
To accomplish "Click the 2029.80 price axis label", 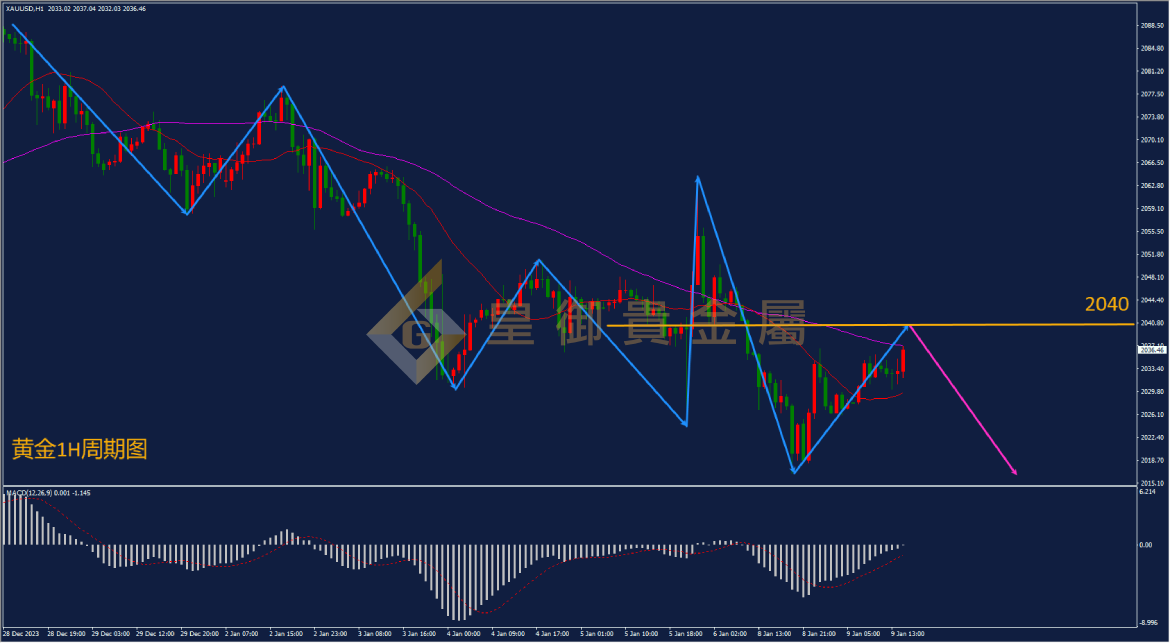I will [x=1151, y=392].
